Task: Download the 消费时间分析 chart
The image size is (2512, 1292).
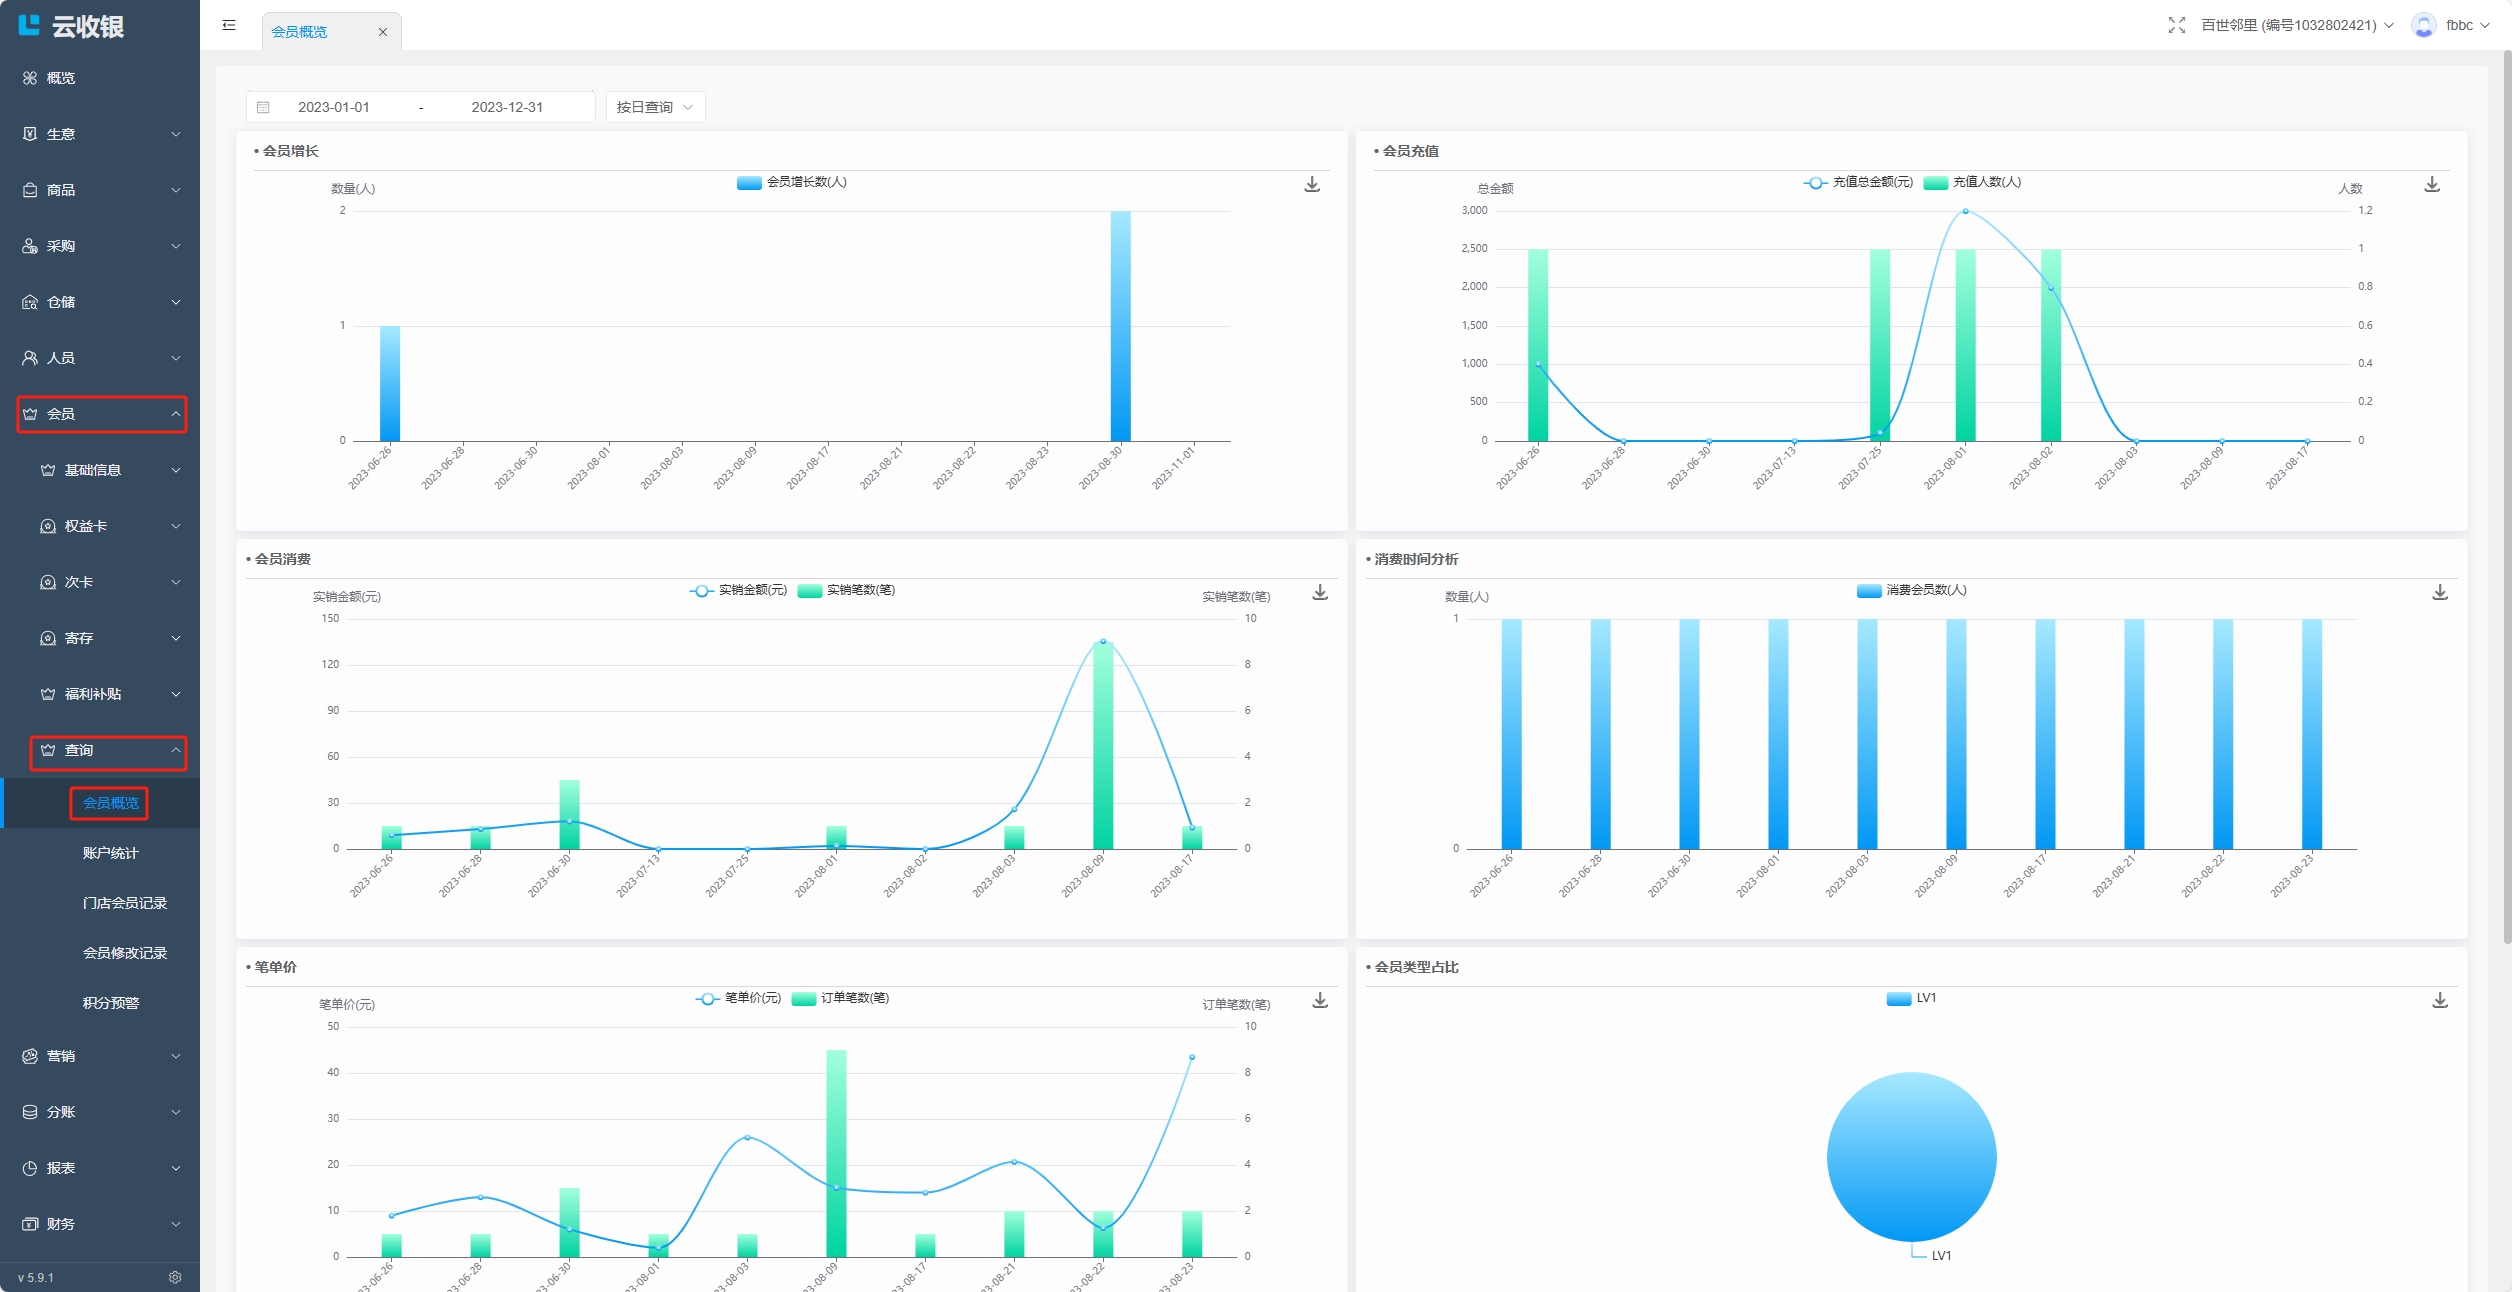Action: click(x=2440, y=593)
